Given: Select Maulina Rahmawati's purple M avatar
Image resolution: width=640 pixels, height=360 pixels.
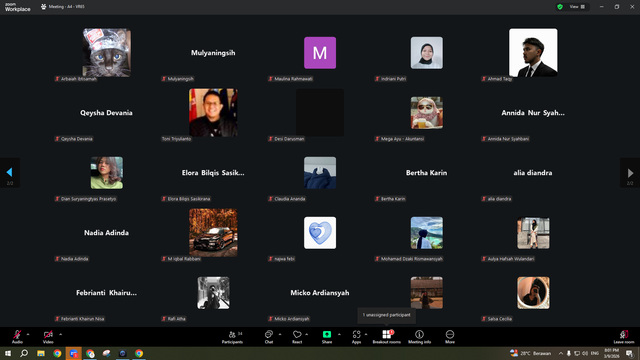Looking at the screenshot, I should point(320,53).
